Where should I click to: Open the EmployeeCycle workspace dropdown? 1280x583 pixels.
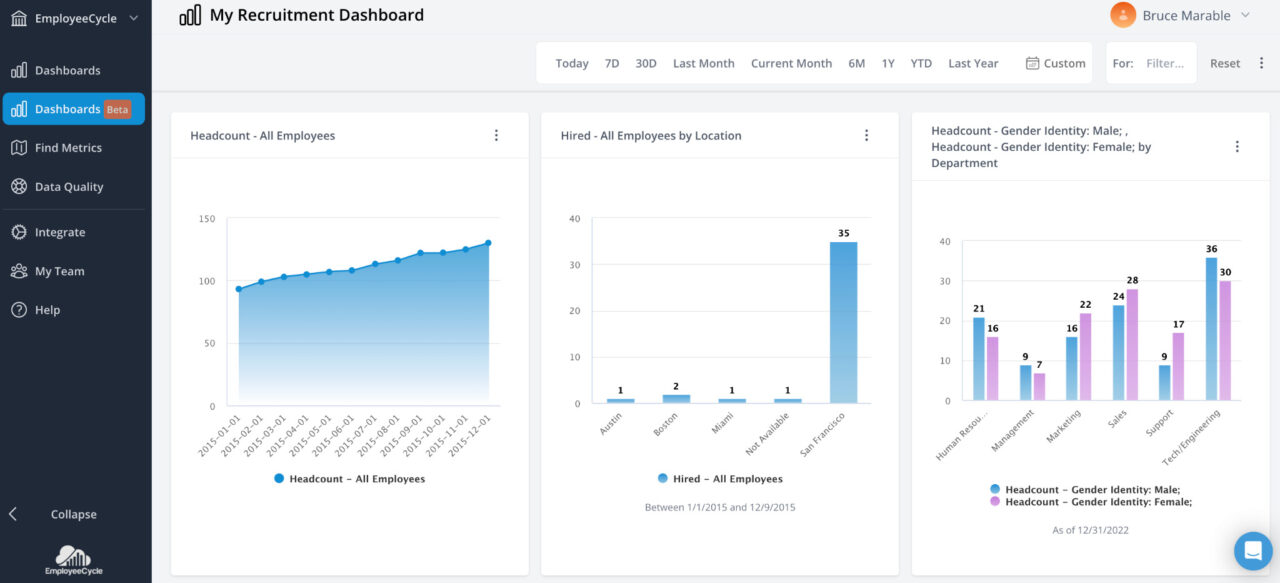point(76,17)
